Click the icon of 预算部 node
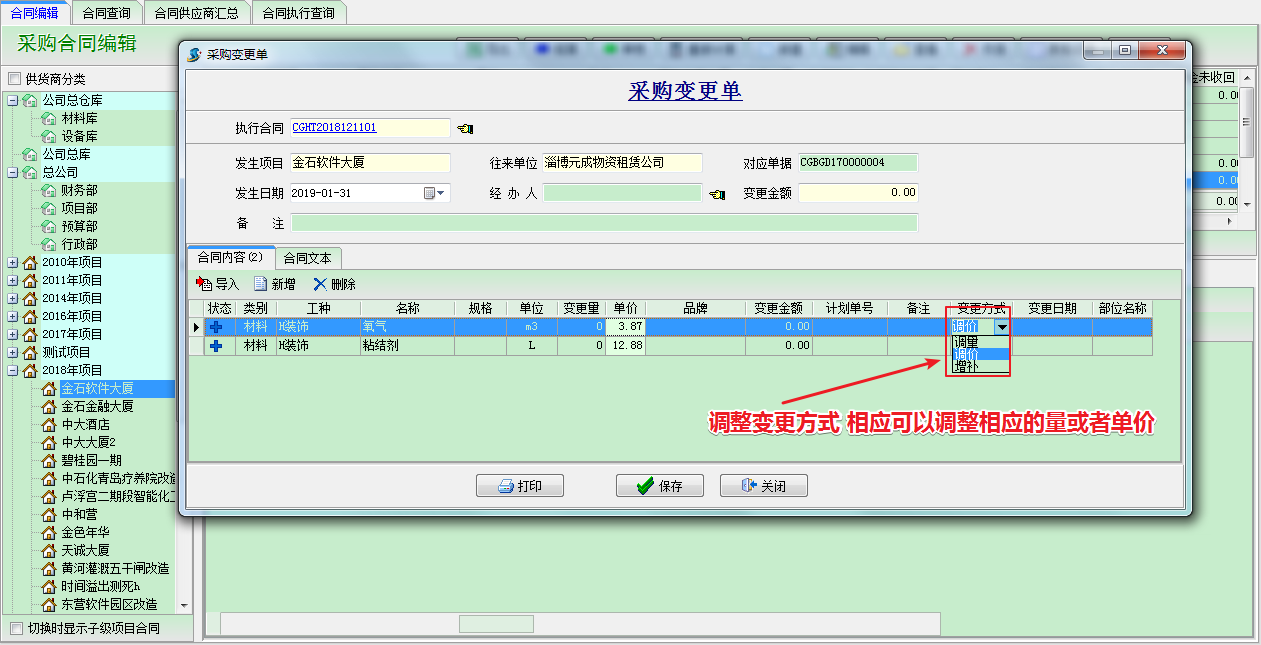The height and width of the screenshot is (645, 1261). pos(48,226)
